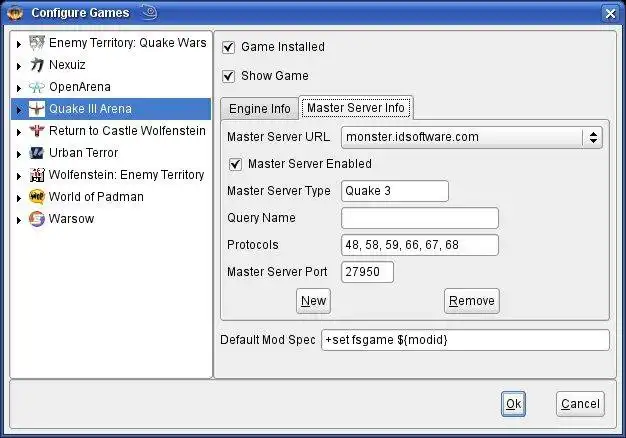Click the Cancel button
This screenshot has height=438, width=626.
click(580, 404)
